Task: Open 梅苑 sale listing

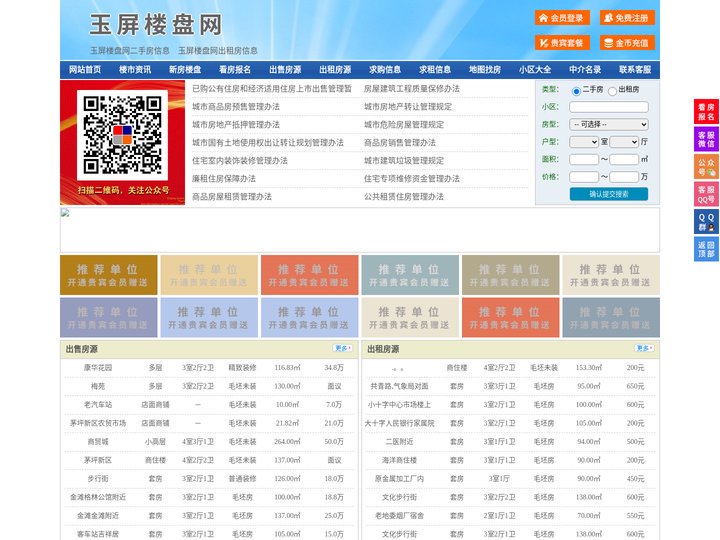Action: [x=98, y=386]
